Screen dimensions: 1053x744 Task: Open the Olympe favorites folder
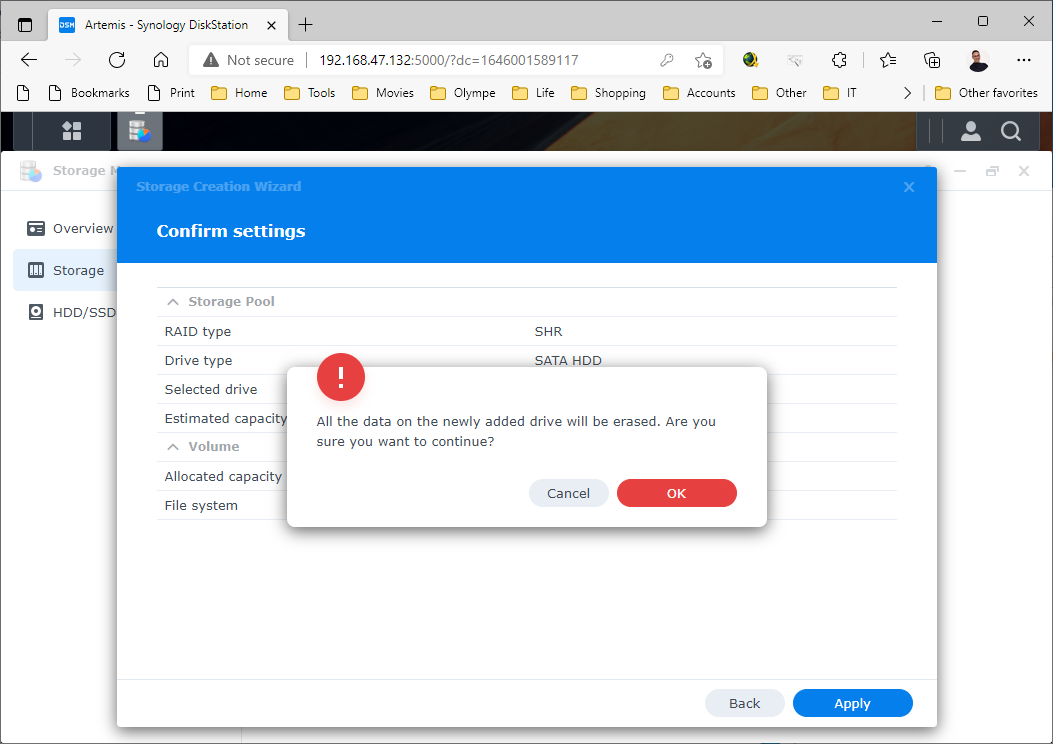[x=463, y=93]
